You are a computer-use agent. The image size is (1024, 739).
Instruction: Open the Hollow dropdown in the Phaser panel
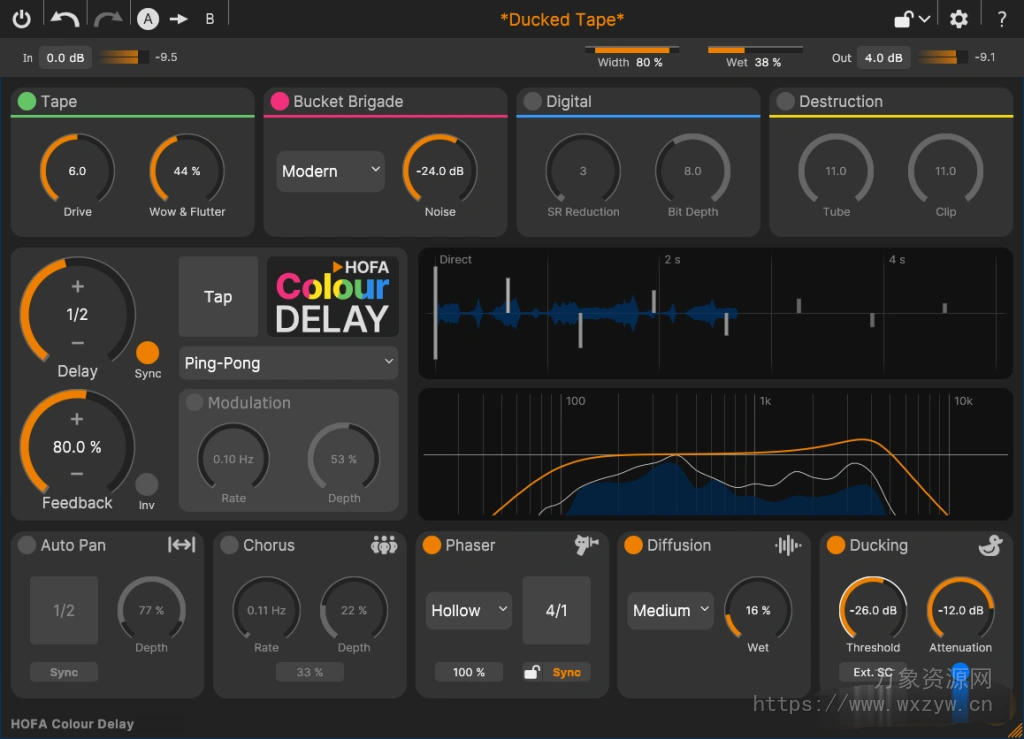point(467,610)
